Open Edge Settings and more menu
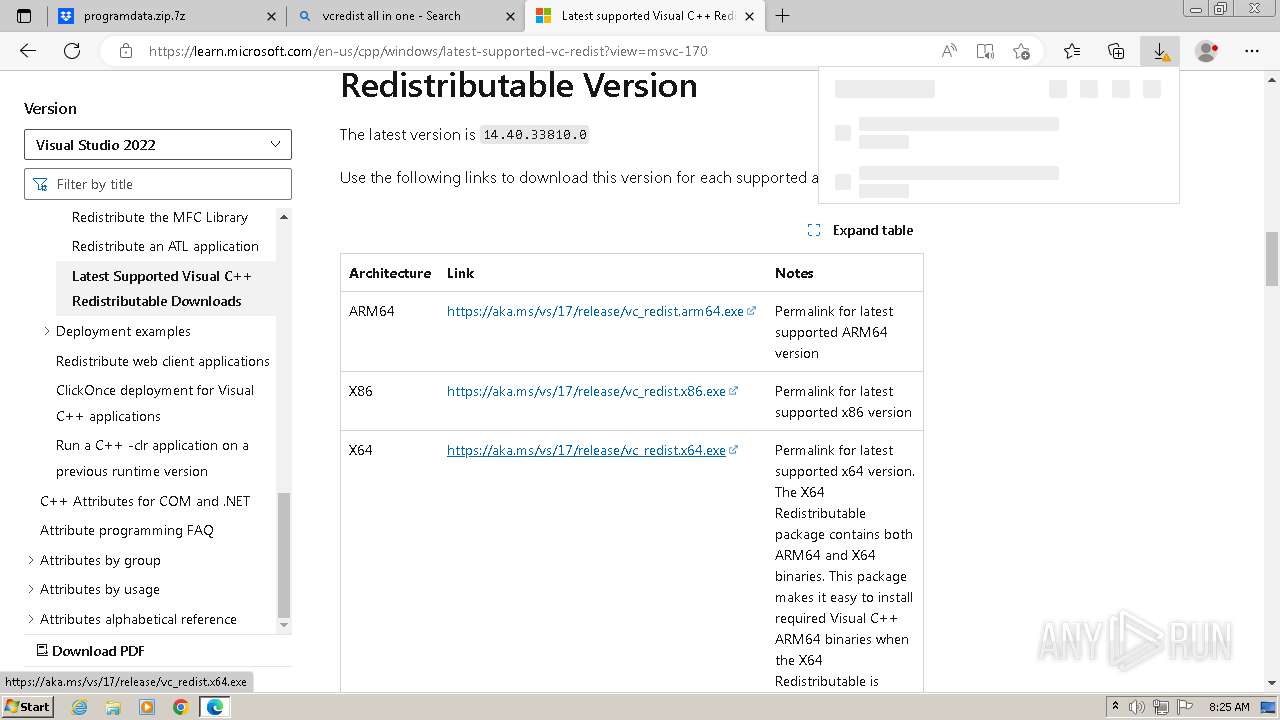This screenshot has height=720, width=1280. click(1252, 51)
